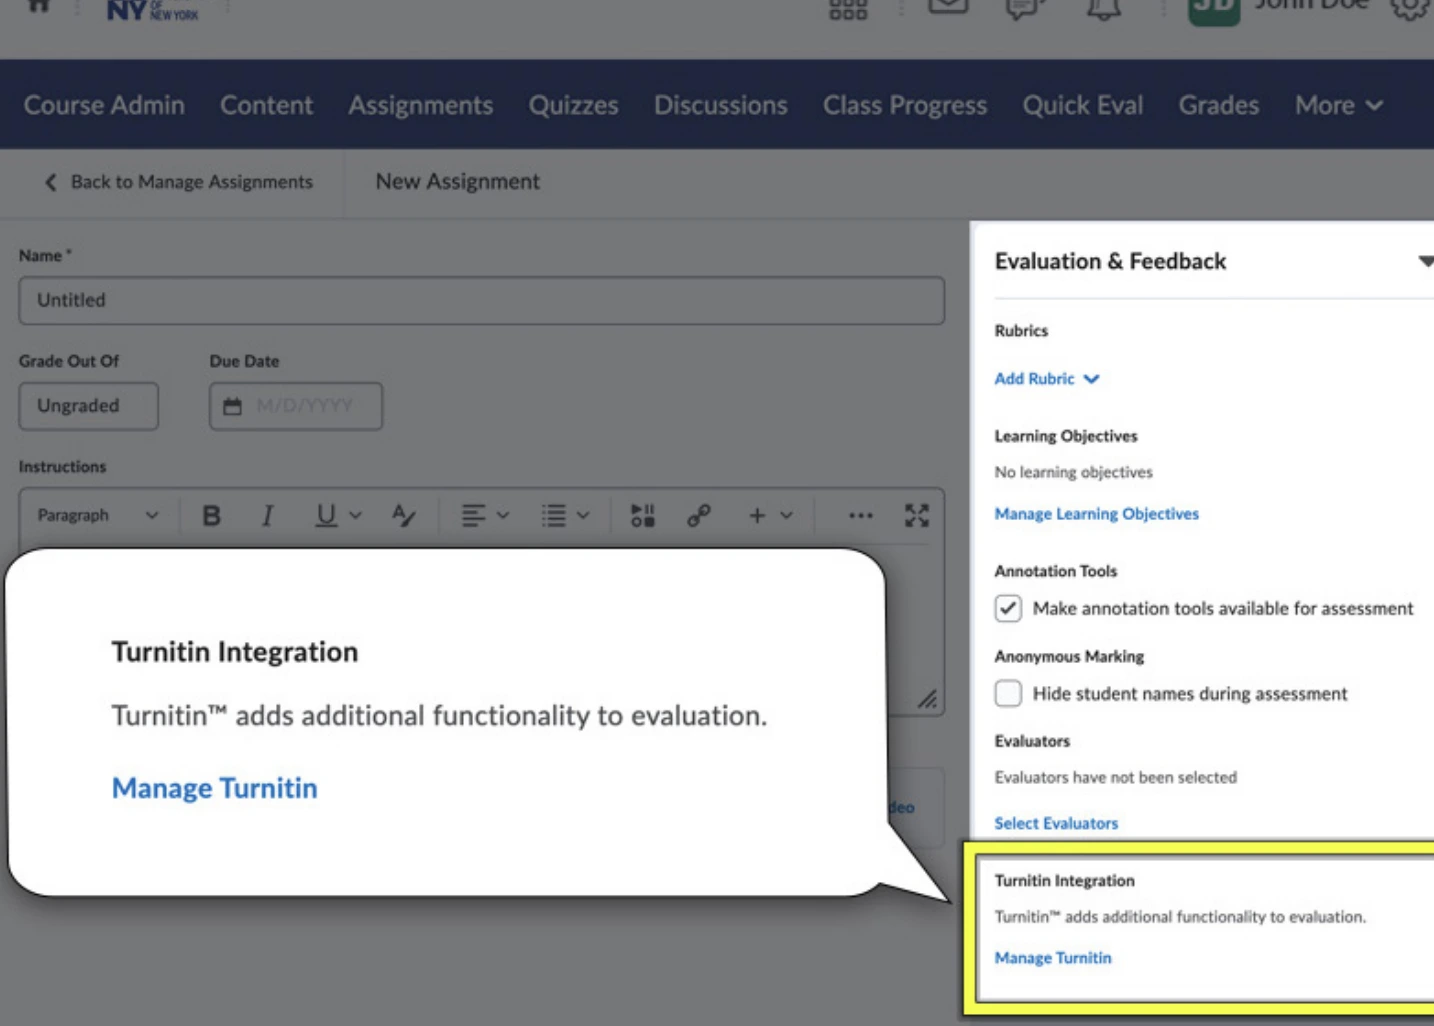Click the JD user avatar
The height and width of the screenshot is (1026, 1434).
tap(1214, 10)
